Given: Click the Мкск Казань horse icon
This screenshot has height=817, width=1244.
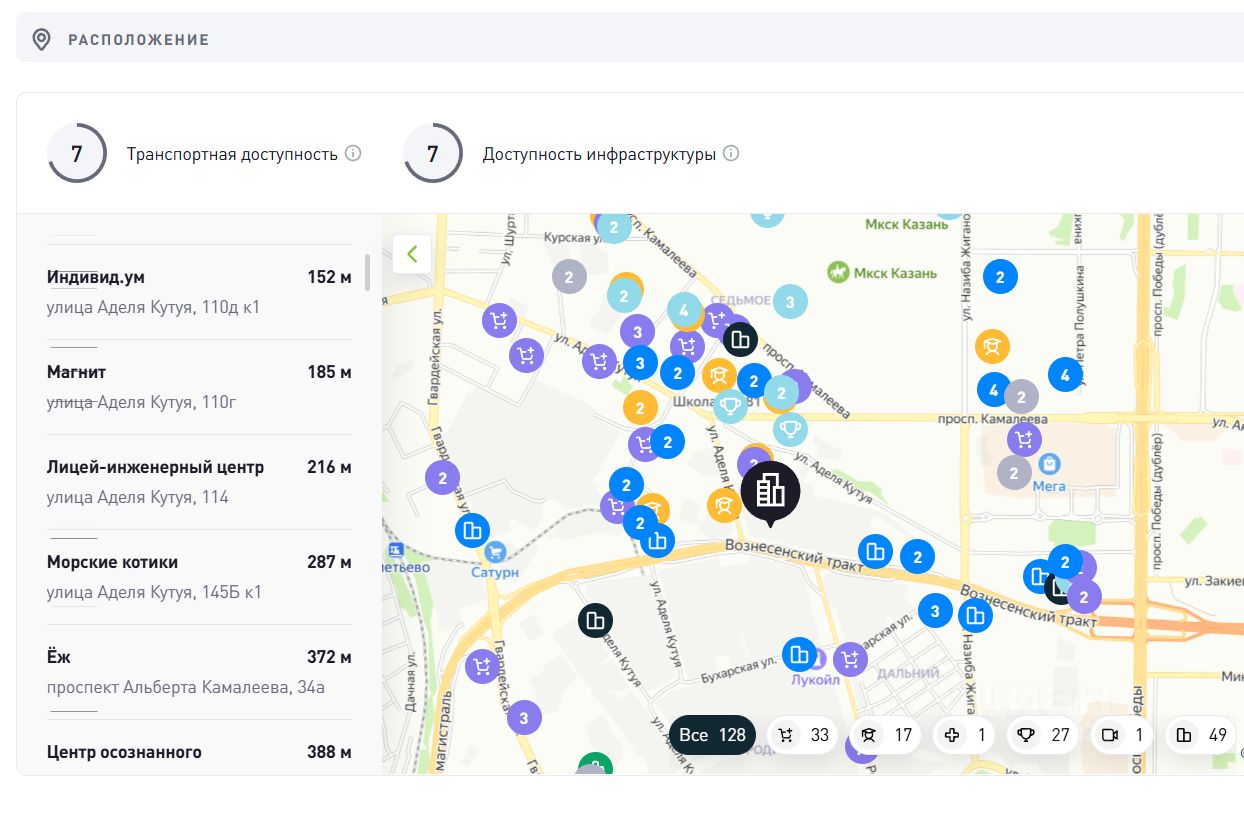Looking at the screenshot, I should pos(838,272).
